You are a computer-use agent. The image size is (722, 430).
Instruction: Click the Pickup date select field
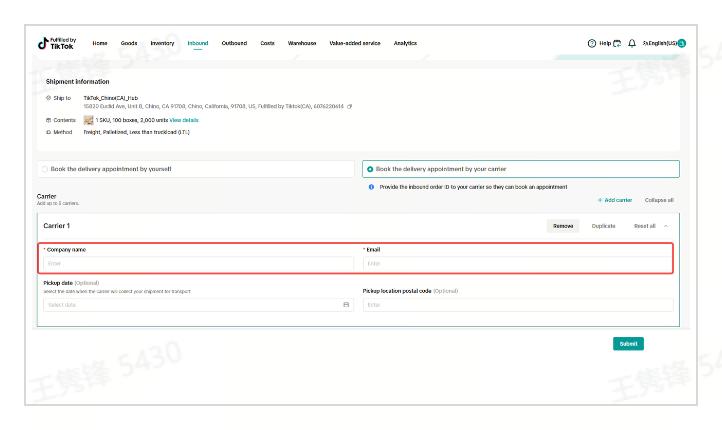point(198,305)
